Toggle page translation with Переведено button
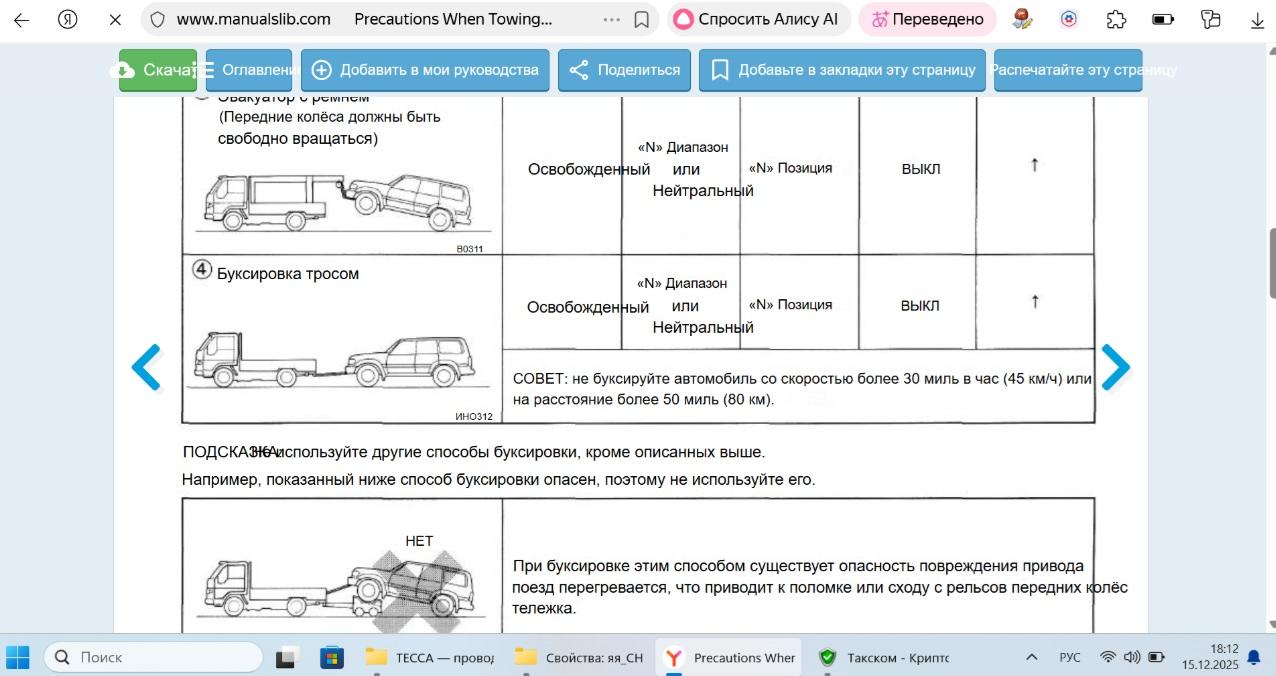 pyautogui.click(x=927, y=19)
